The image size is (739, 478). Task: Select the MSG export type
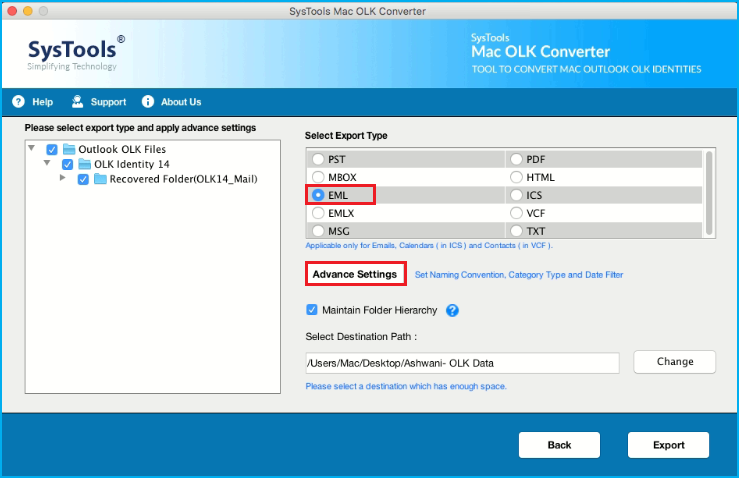tap(318, 231)
